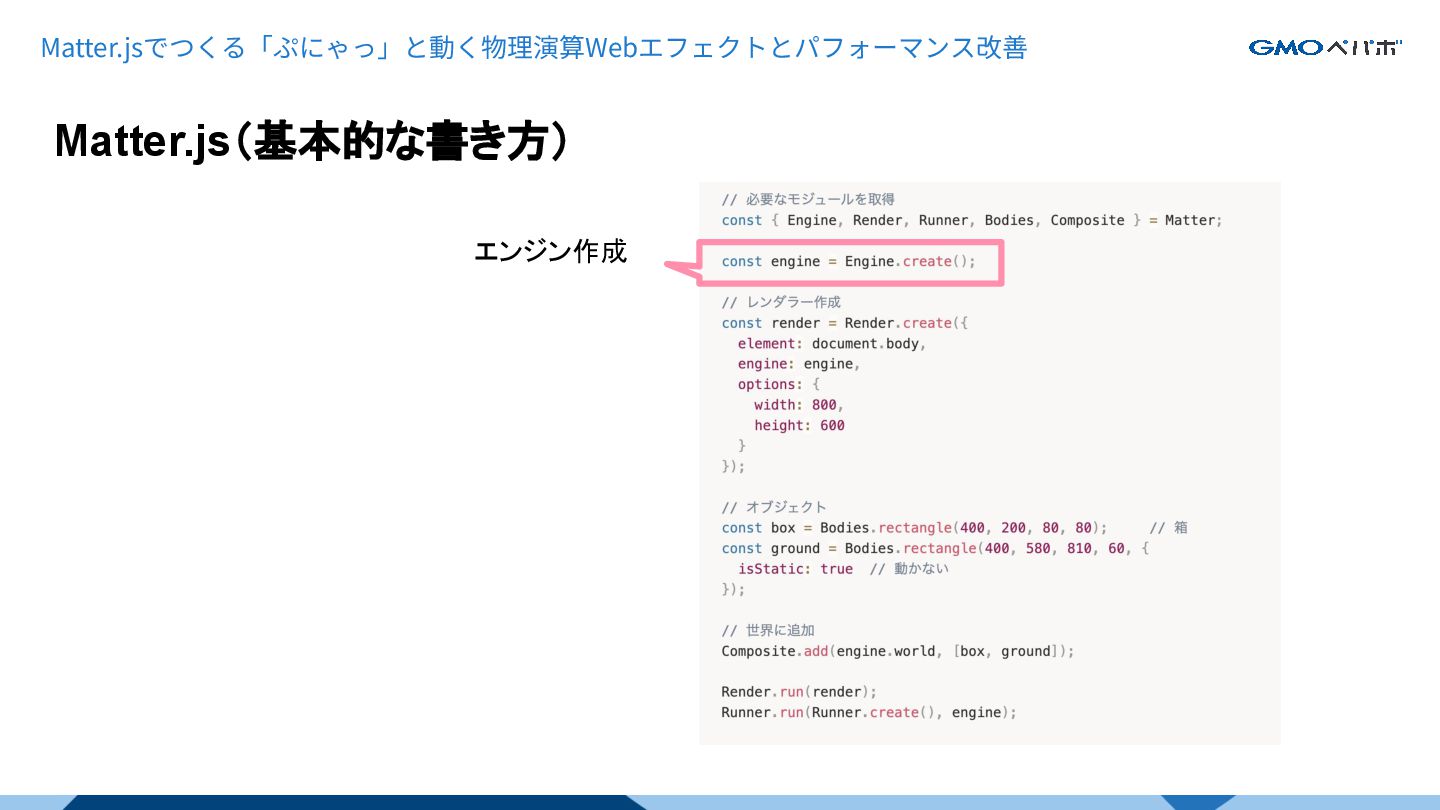Click the comment '// 世界に追加'
This screenshot has width=1440, height=810.
[768, 630]
